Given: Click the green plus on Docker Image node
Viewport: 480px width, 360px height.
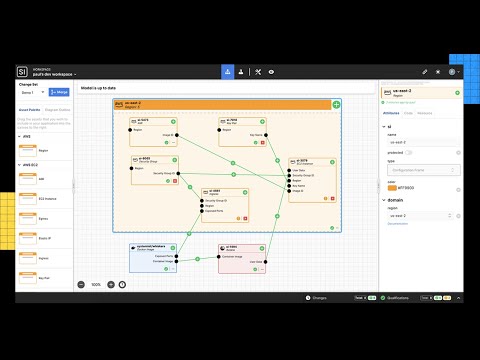Looking at the screenshot, I should 173,248.
